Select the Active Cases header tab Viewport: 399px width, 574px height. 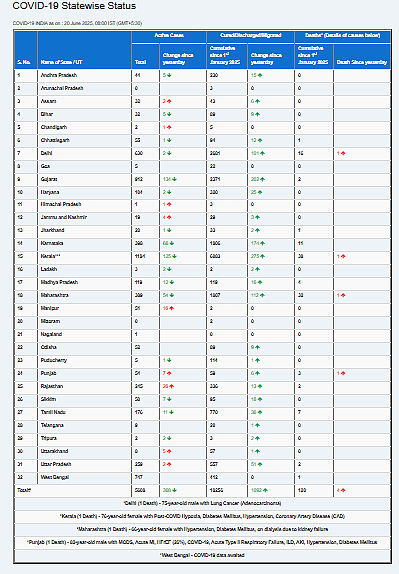[x=169, y=36]
